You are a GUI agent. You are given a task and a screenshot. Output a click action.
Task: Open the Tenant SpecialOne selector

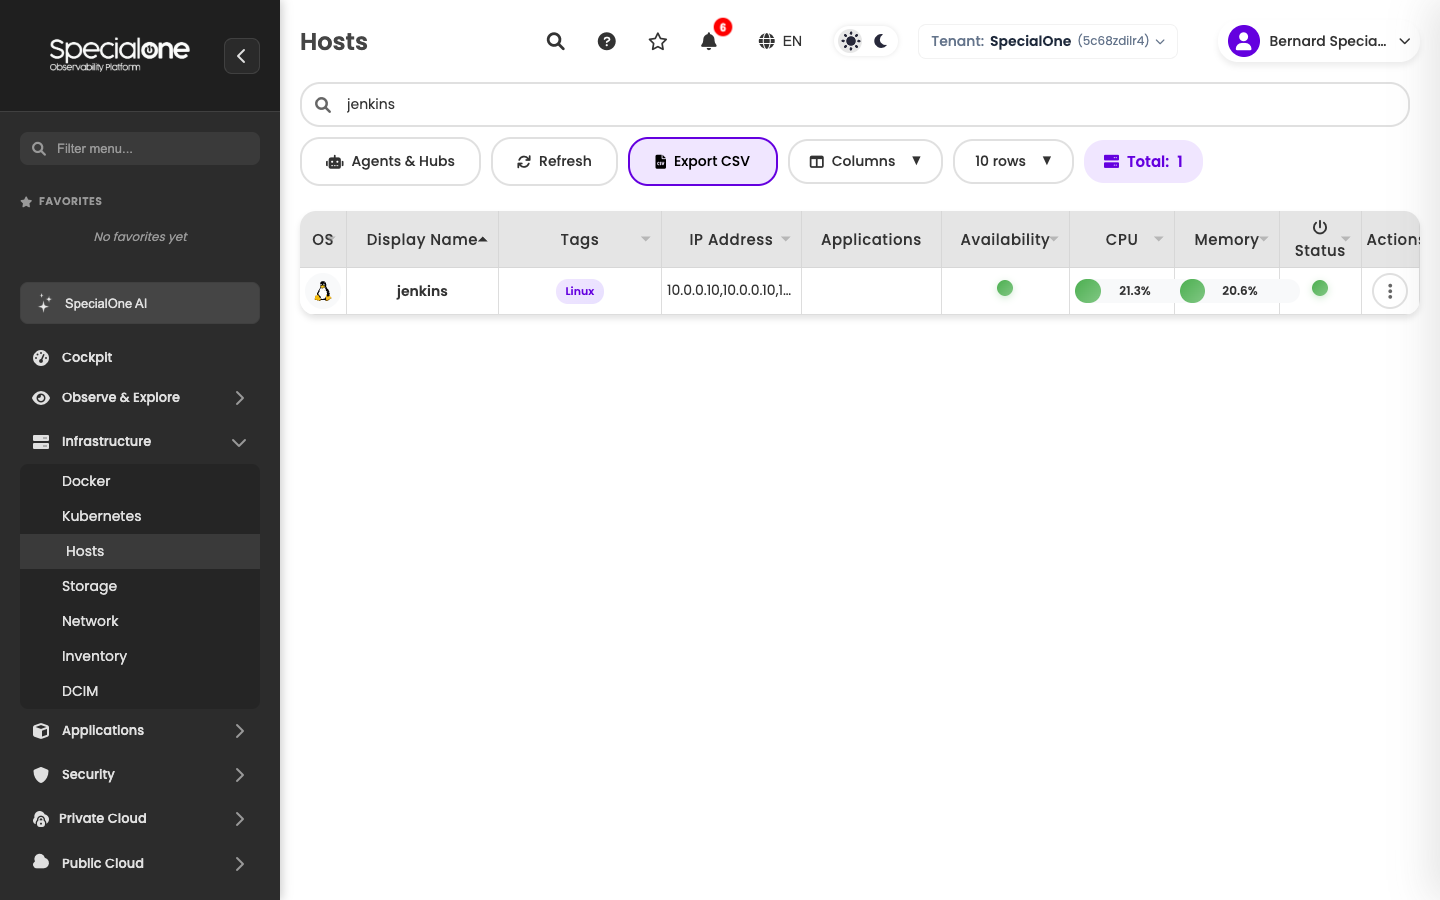[1048, 41]
